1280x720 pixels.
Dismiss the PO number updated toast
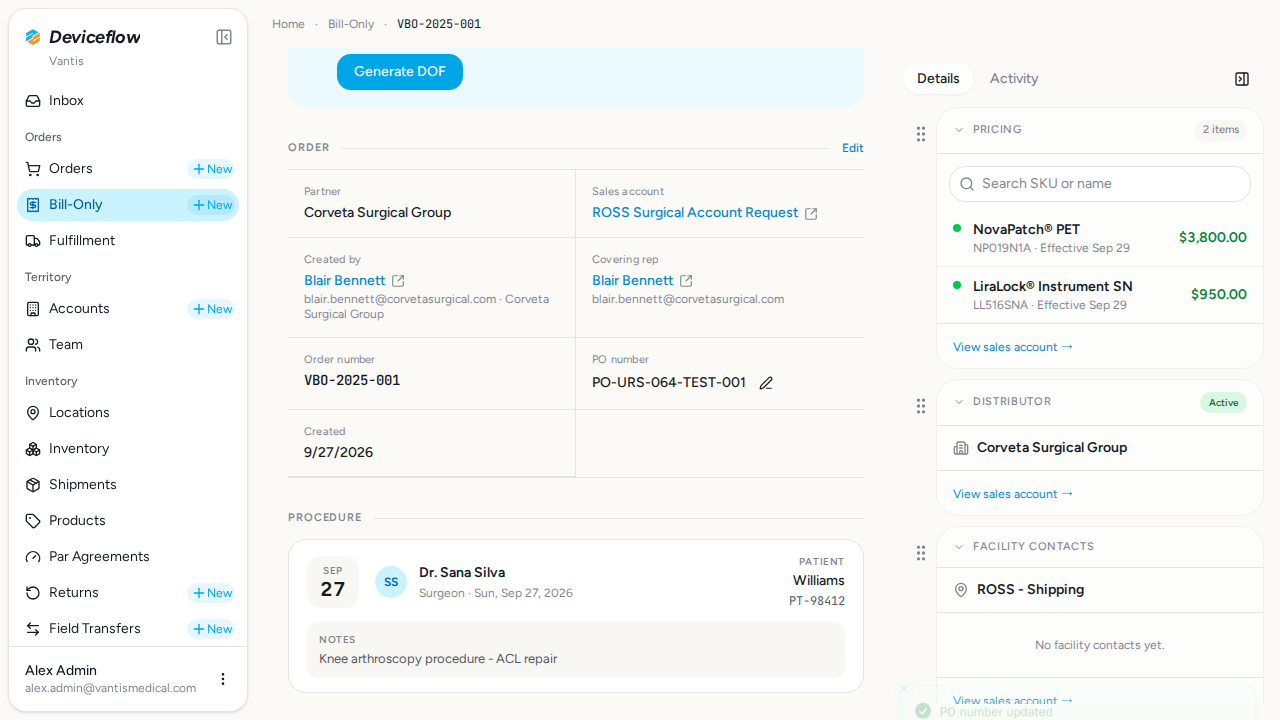coord(904,689)
